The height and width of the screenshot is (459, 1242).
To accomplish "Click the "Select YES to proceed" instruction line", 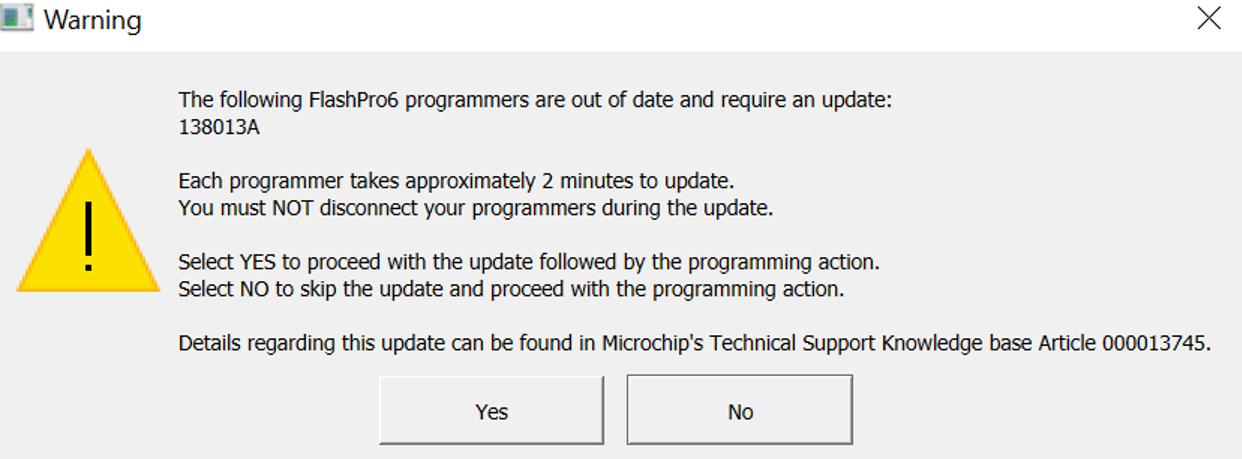I will coord(528,263).
